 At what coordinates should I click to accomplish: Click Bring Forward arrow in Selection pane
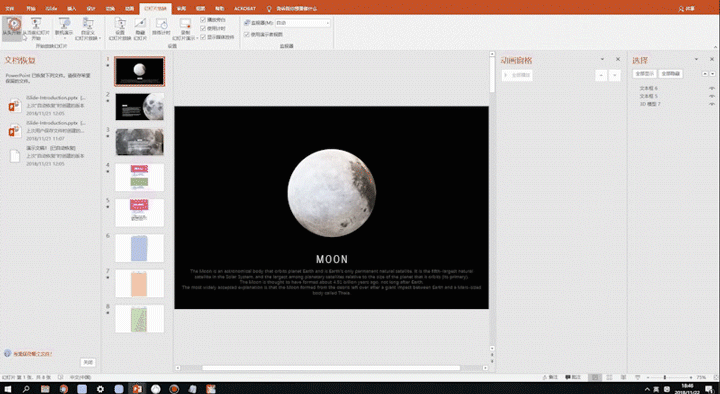705,73
